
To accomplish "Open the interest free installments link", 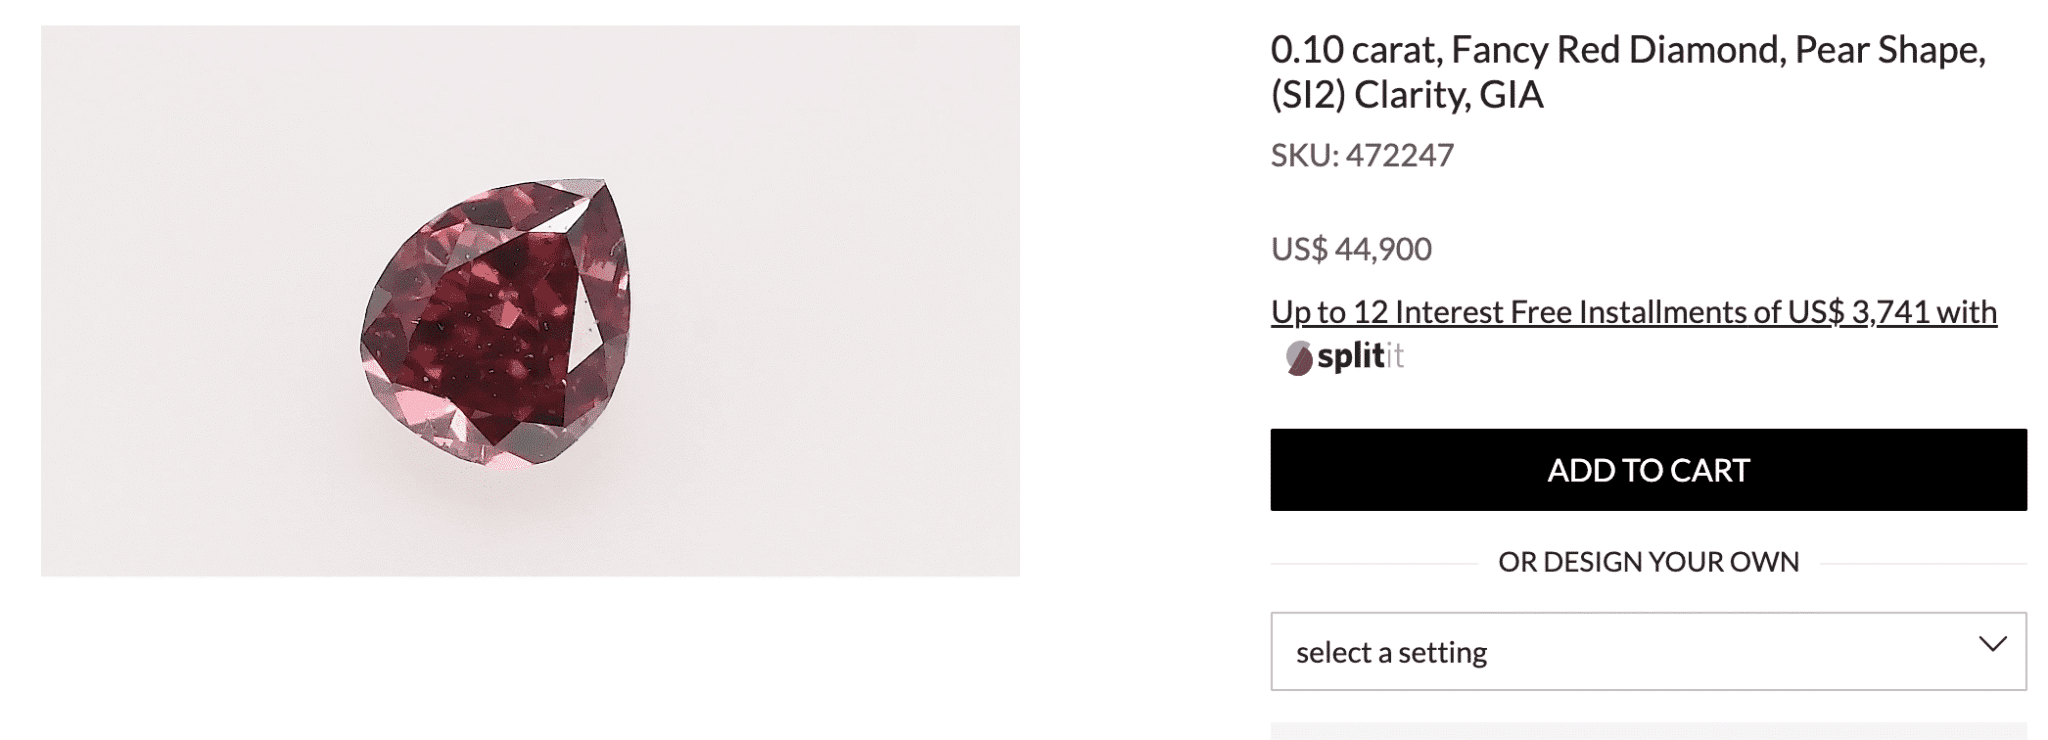I will tap(1633, 312).
